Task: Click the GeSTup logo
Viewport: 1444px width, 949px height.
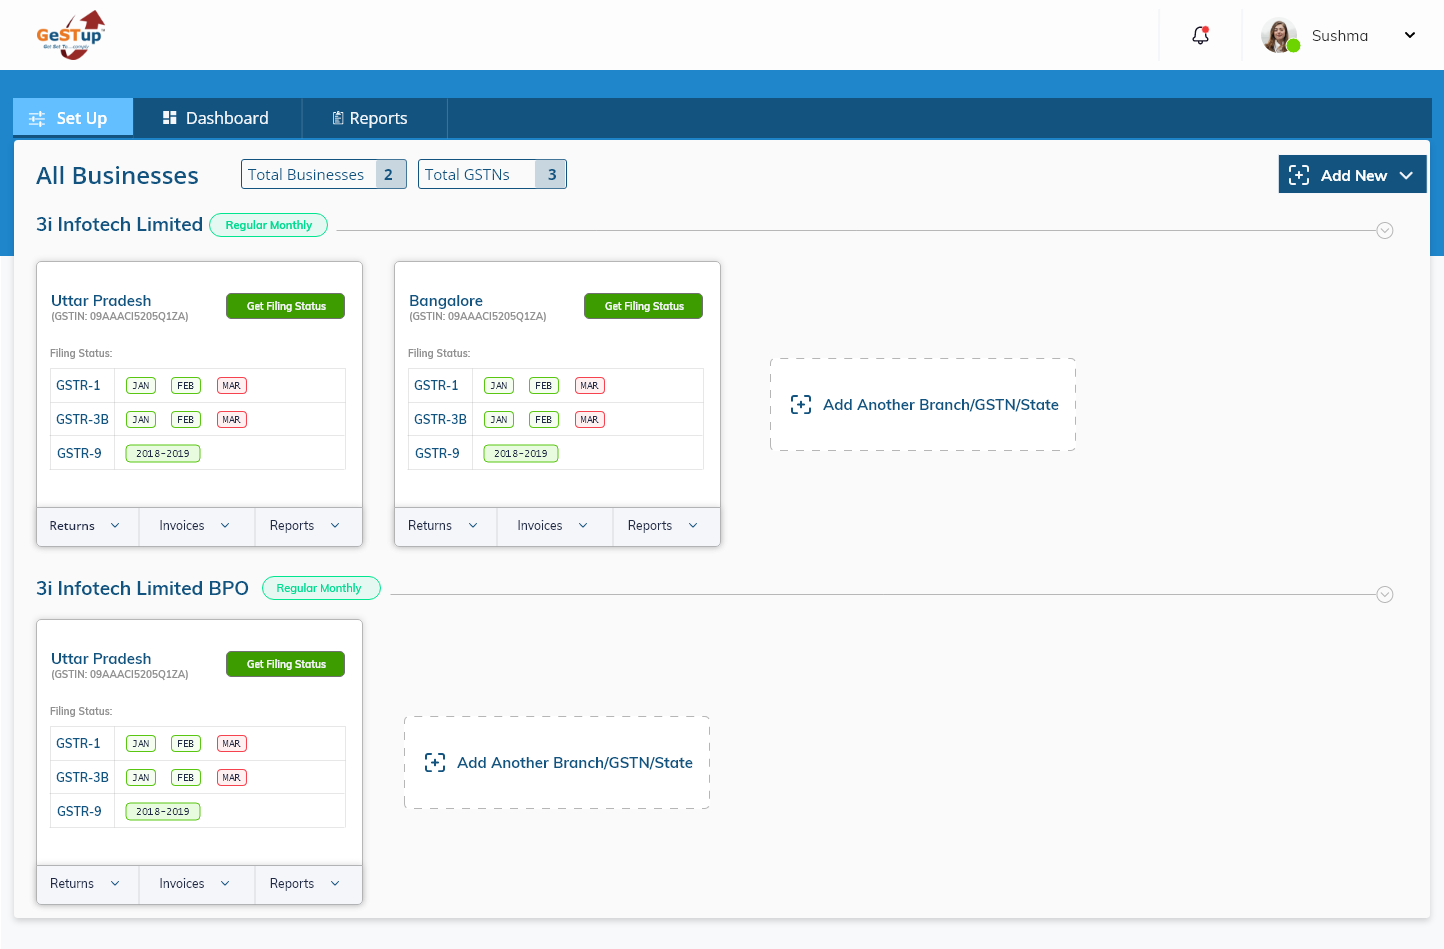Action: point(70,35)
